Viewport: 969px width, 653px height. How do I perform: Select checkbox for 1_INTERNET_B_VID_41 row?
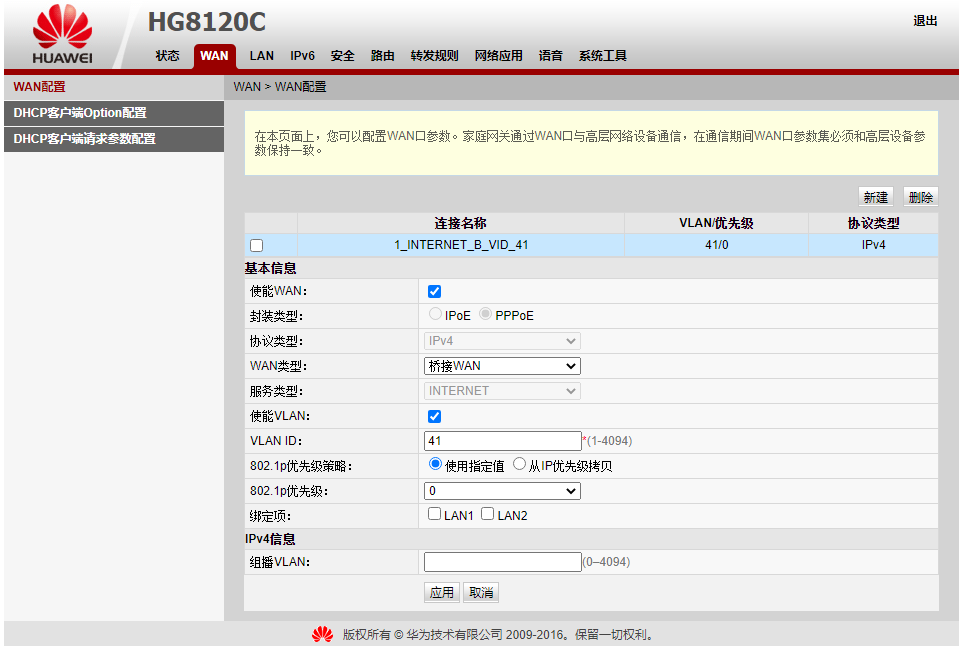[x=256, y=245]
